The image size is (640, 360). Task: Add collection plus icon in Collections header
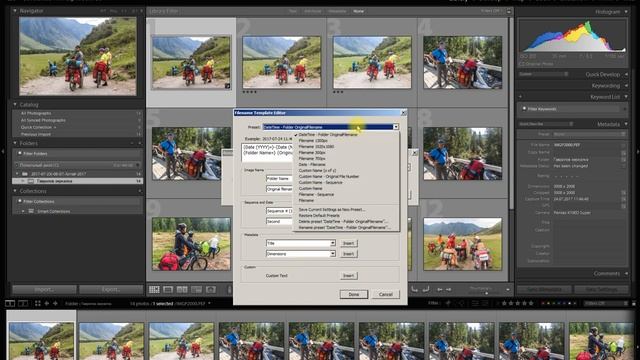point(140,191)
